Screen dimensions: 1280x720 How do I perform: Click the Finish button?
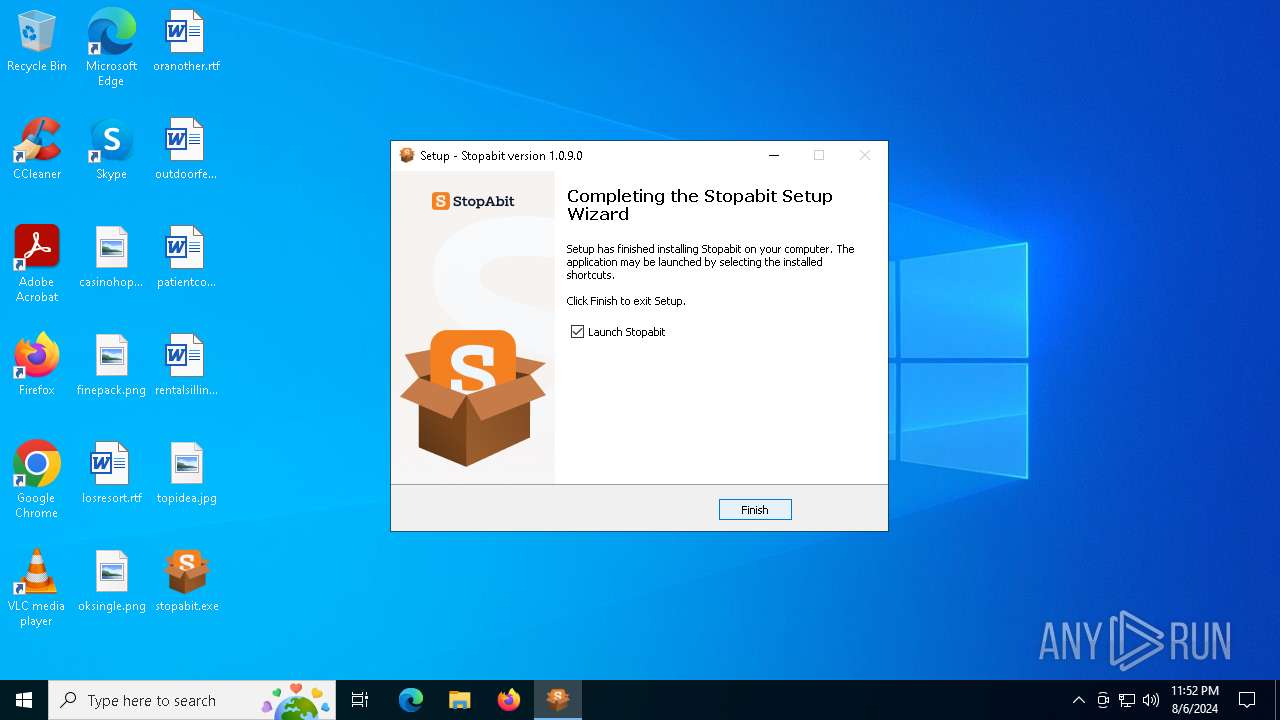click(755, 510)
